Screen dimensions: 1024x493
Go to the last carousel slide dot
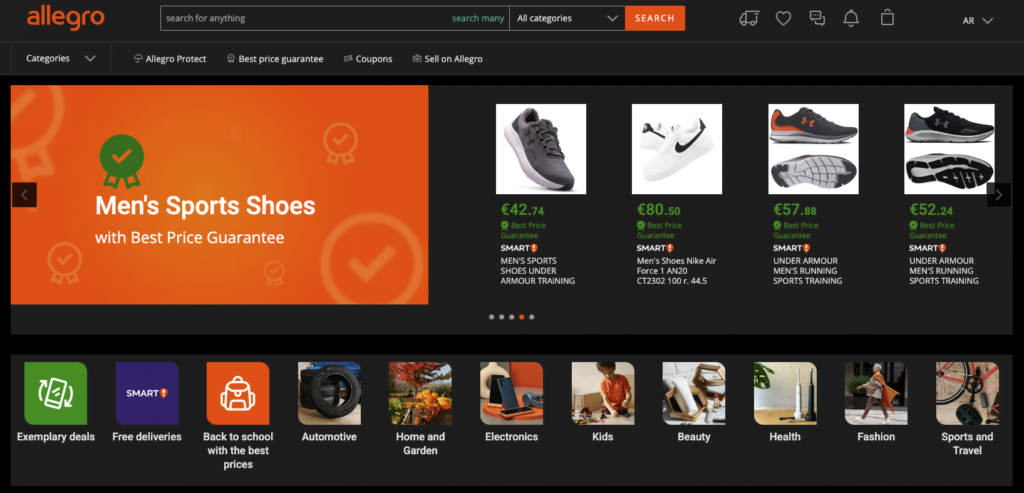532,317
